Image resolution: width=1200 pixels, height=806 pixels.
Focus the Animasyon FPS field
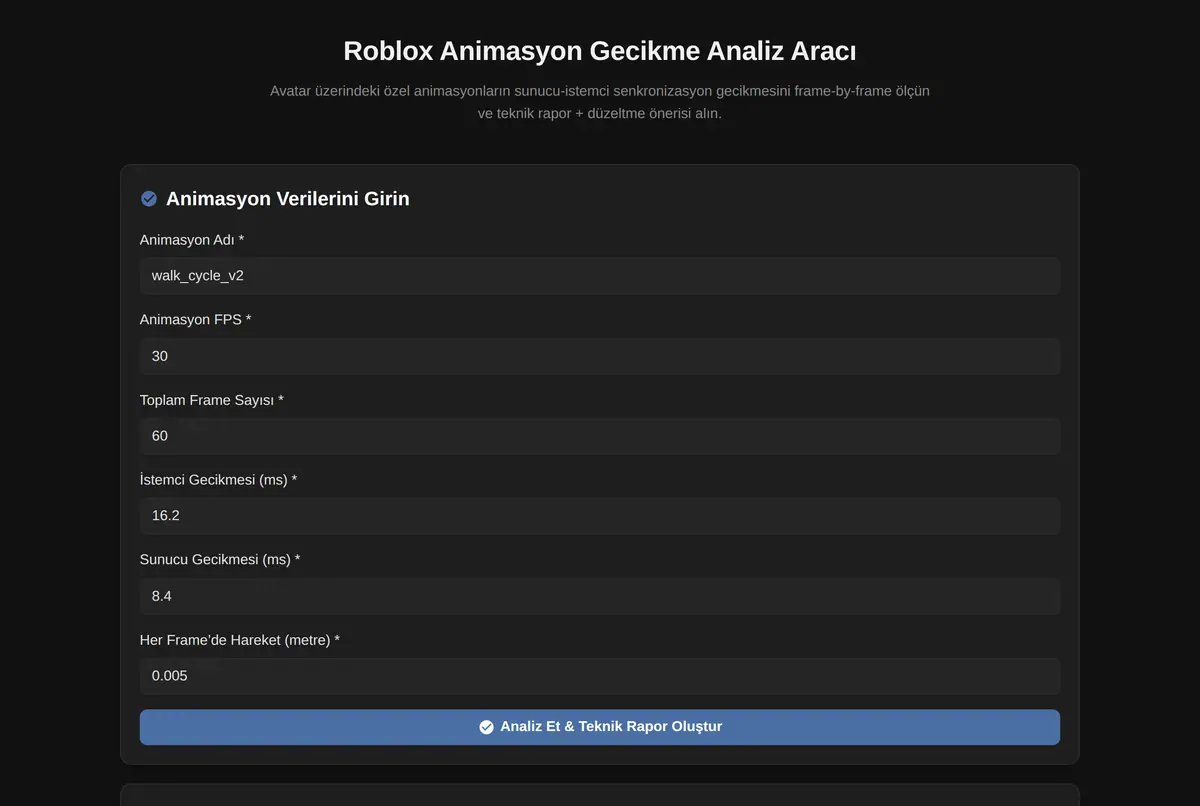pyautogui.click(x=600, y=356)
